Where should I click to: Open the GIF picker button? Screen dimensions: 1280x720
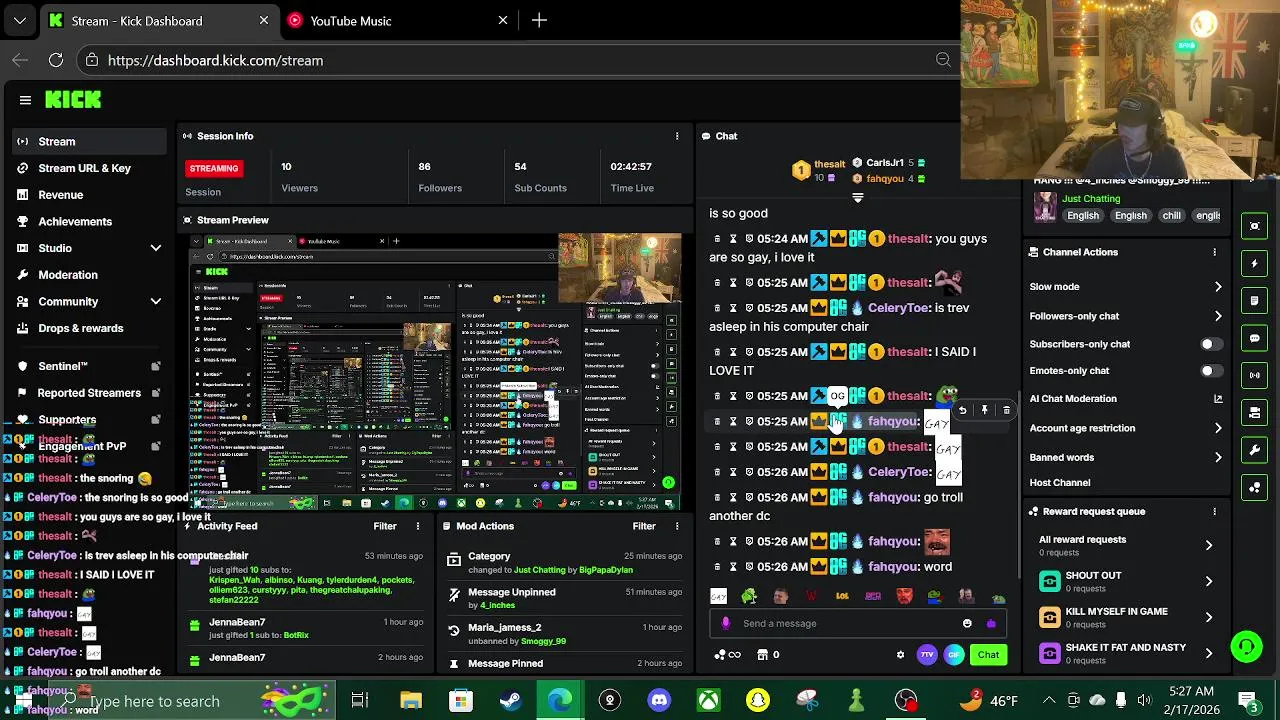(953, 655)
